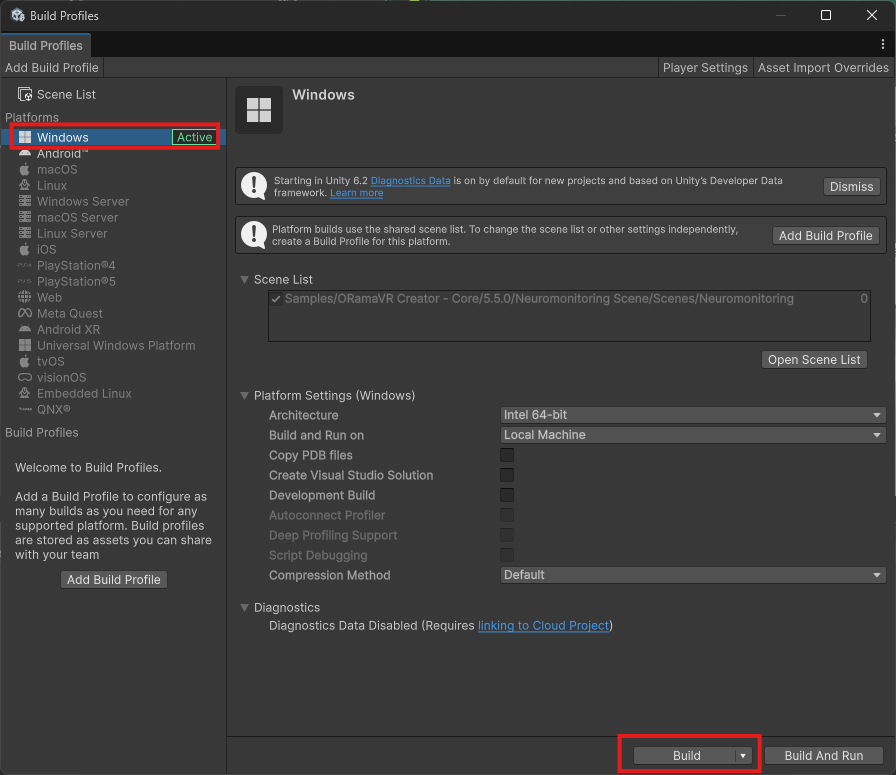Click the macOS Server icon
The image size is (896, 775).
pyautogui.click(x=25, y=217)
